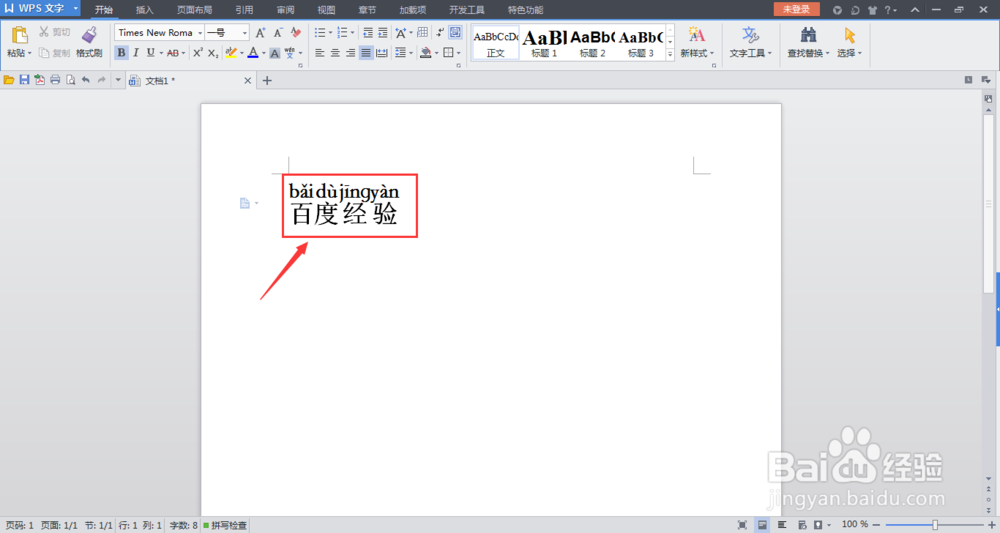The image size is (1000, 533).
Task: Open the 页面布局 (Page Layout) tab
Action: click(195, 10)
